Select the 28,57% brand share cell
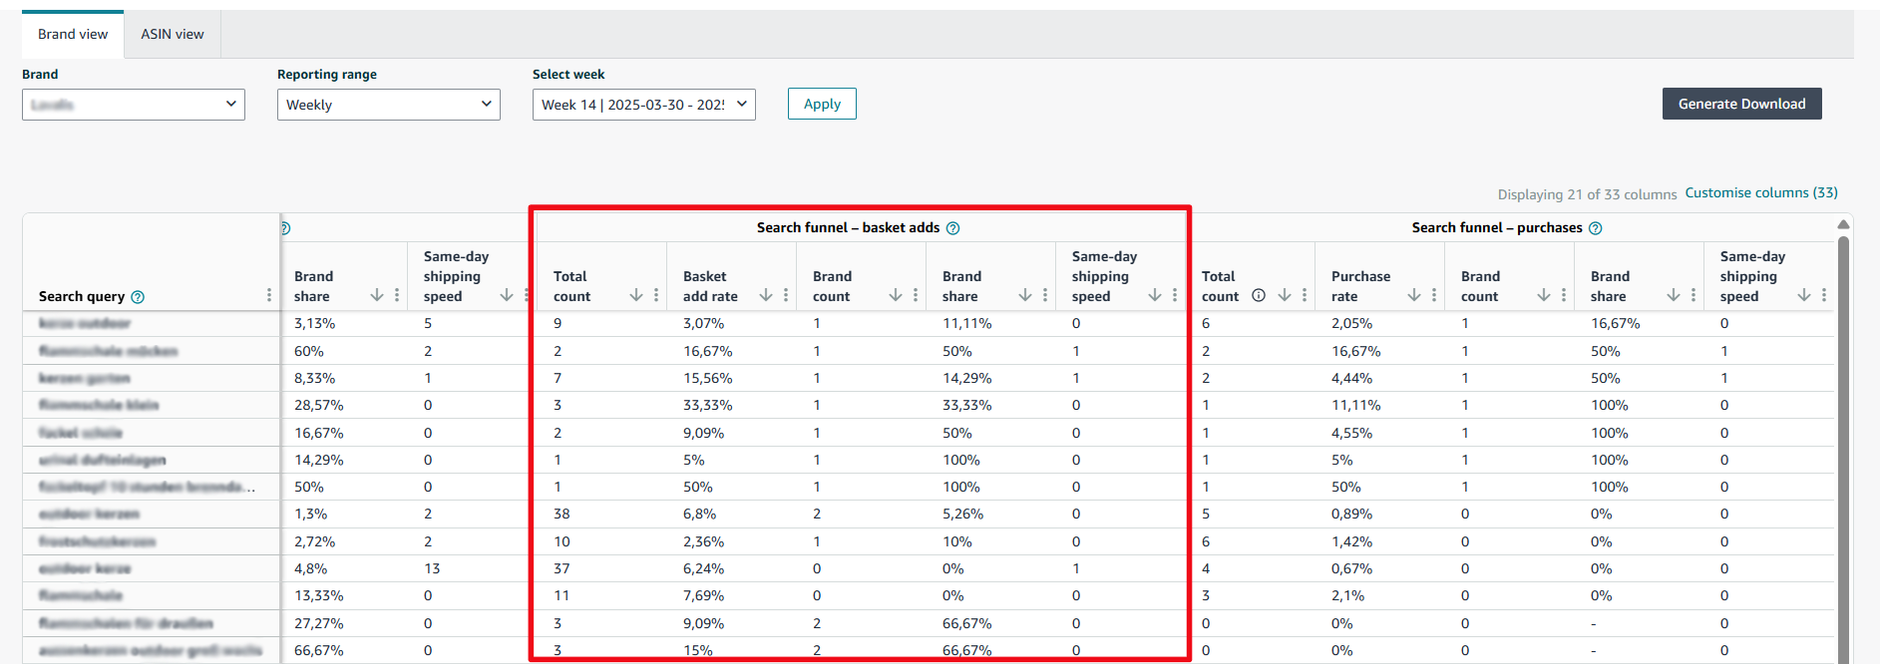 point(319,405)
